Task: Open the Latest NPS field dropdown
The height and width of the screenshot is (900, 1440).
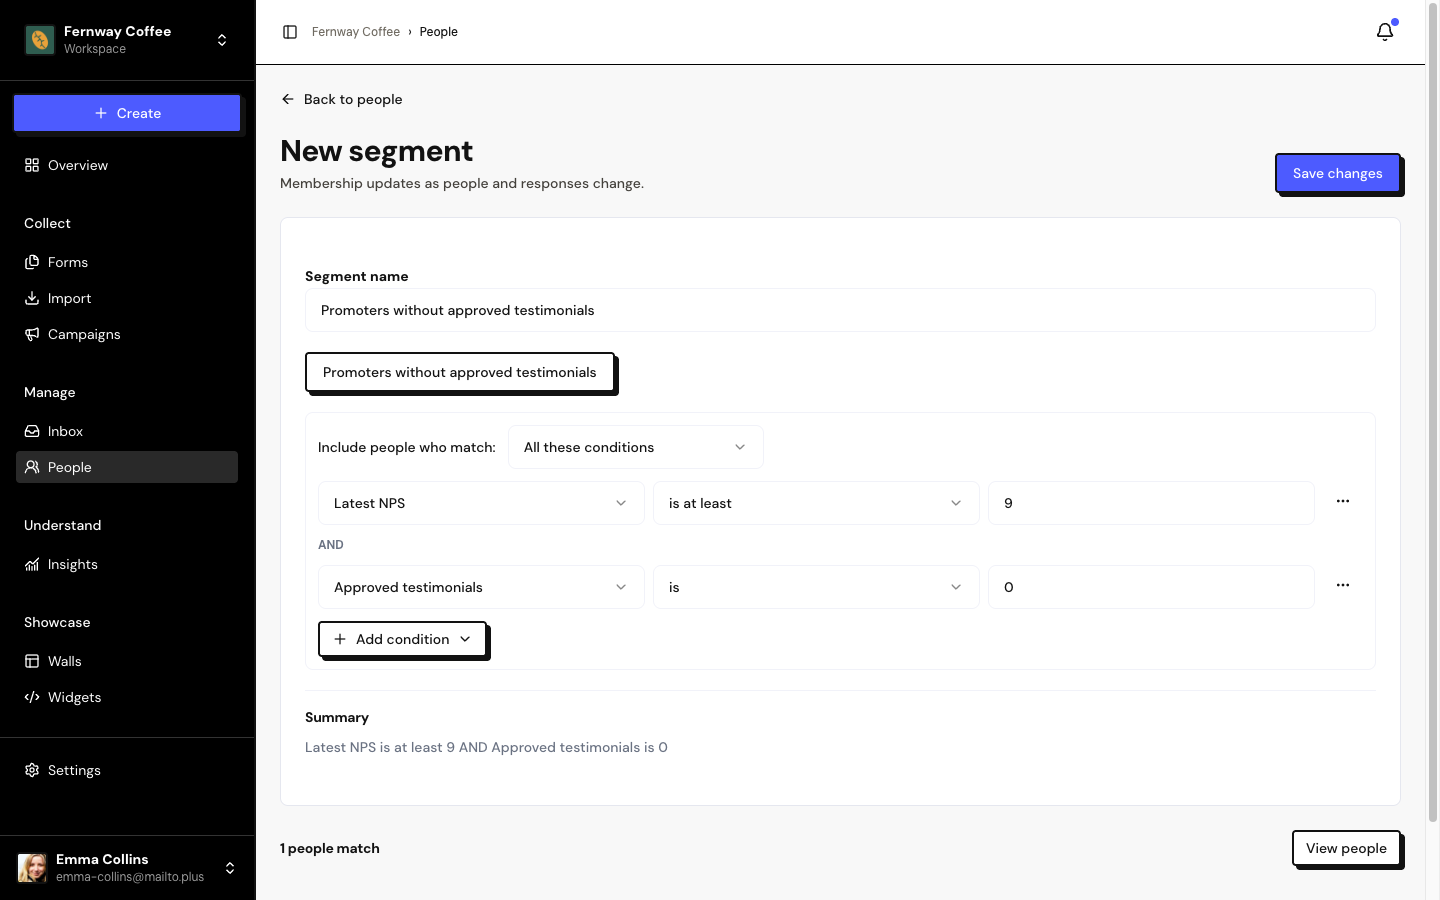Action: click(x=481, y=503)
